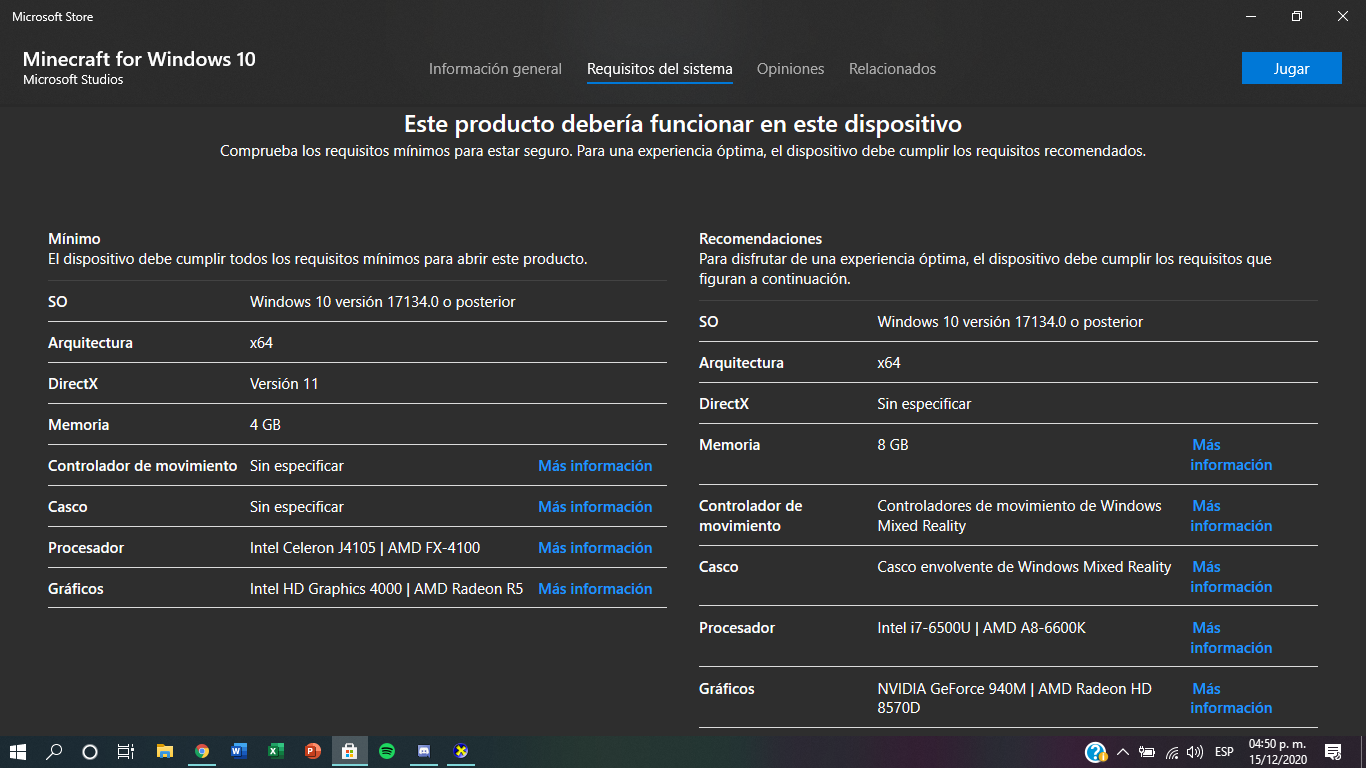Click Intel HD Graphics 4000 text

click(325, 589)
